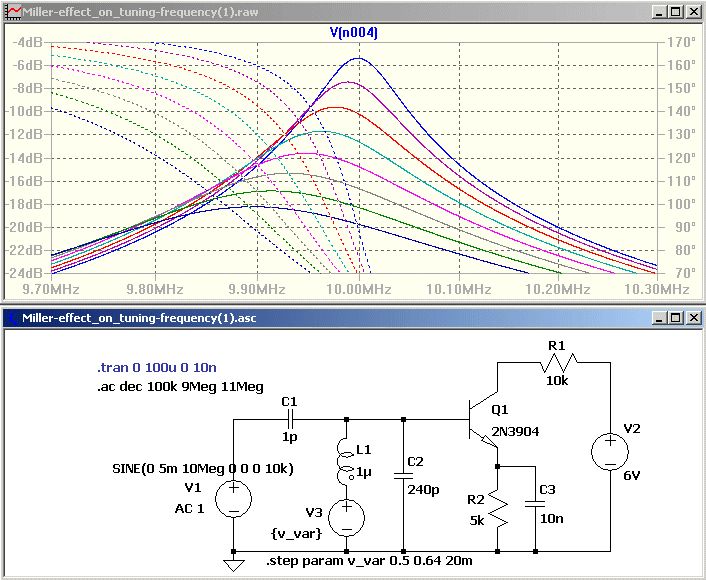This screenshot has width=706, height=580.
Task: Select transistor Q1 symbol
Action: pos(482,419)
